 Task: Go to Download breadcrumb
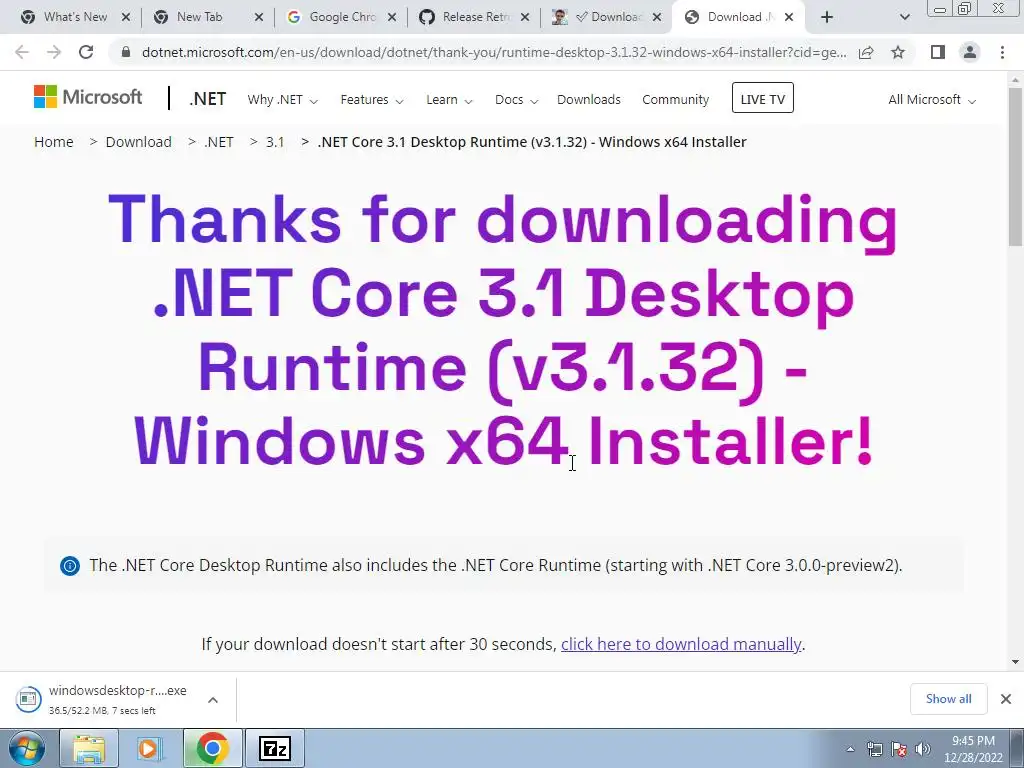point(138,142)
